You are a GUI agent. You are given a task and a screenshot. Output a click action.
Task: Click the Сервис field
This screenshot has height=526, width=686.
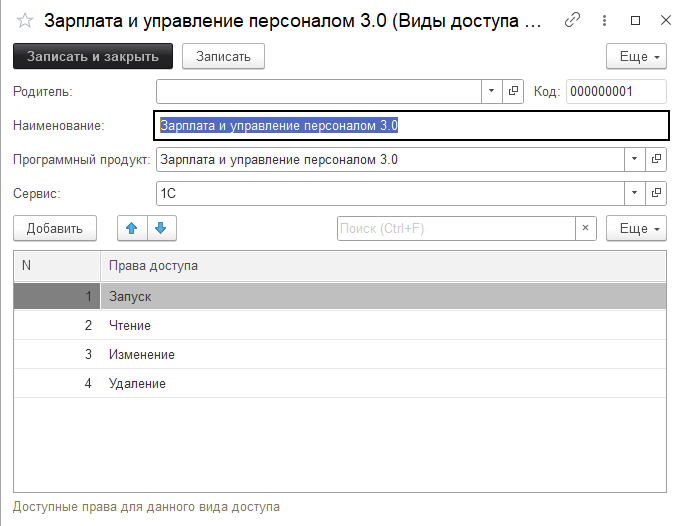point(390,193)
